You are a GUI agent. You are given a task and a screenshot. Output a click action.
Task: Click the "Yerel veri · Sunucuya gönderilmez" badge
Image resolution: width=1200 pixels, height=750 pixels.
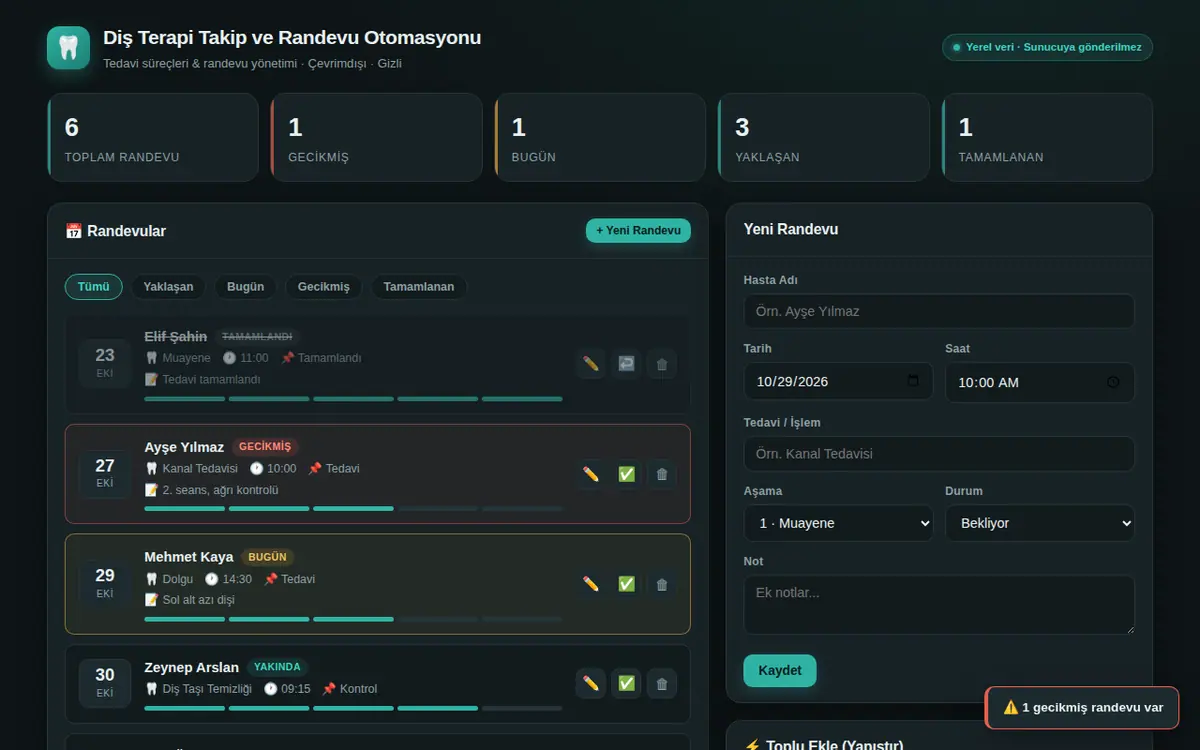1047,47
